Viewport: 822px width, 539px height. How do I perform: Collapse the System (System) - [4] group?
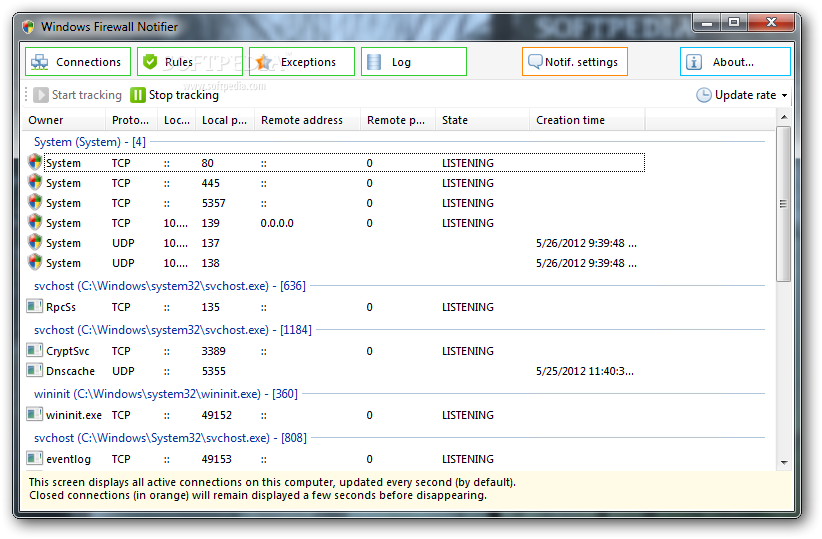click(x=90, y=142)
